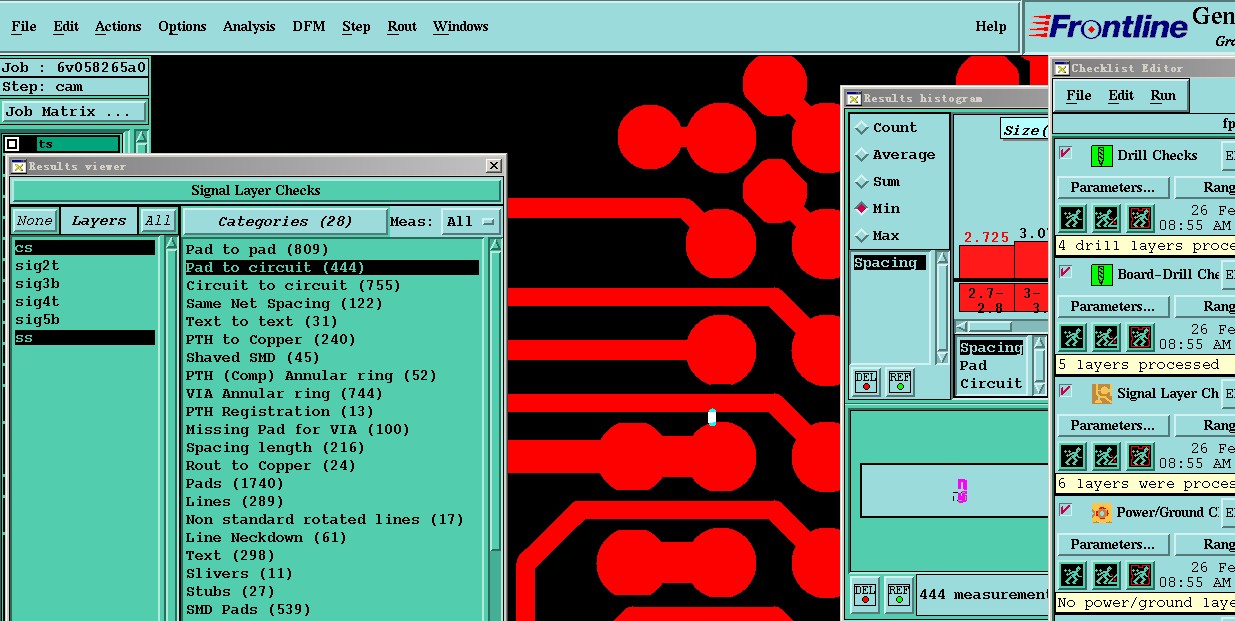Click the Drill Checks drill icon
The height and width of the screenshot is (621, 1235).
pos(1101,155)
